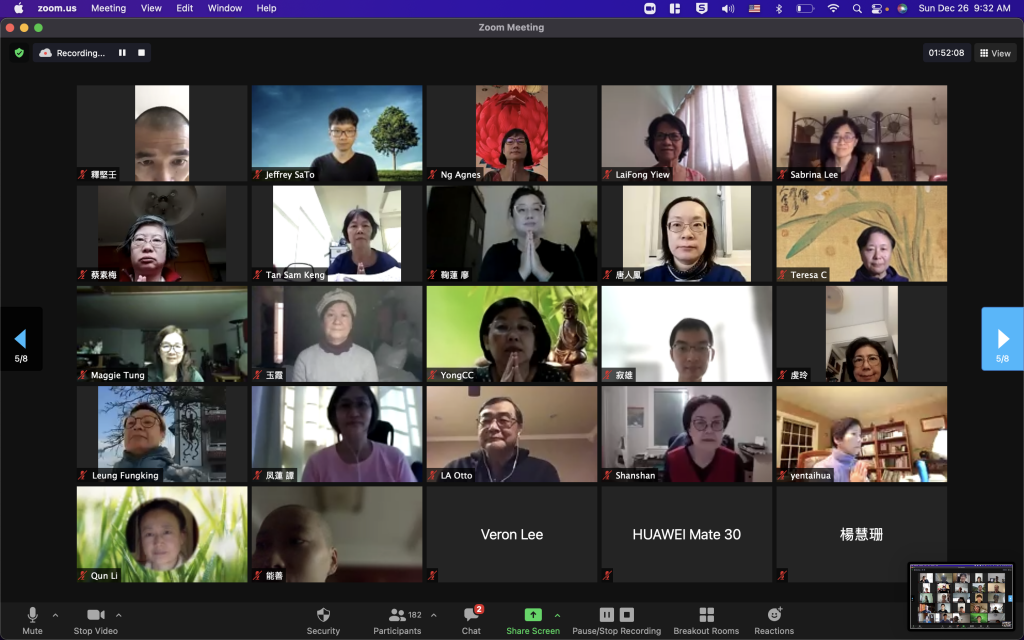1024x640 pixels.
Task: Expand the video options arrow beside Stop Video
Action: click(119, 615)
